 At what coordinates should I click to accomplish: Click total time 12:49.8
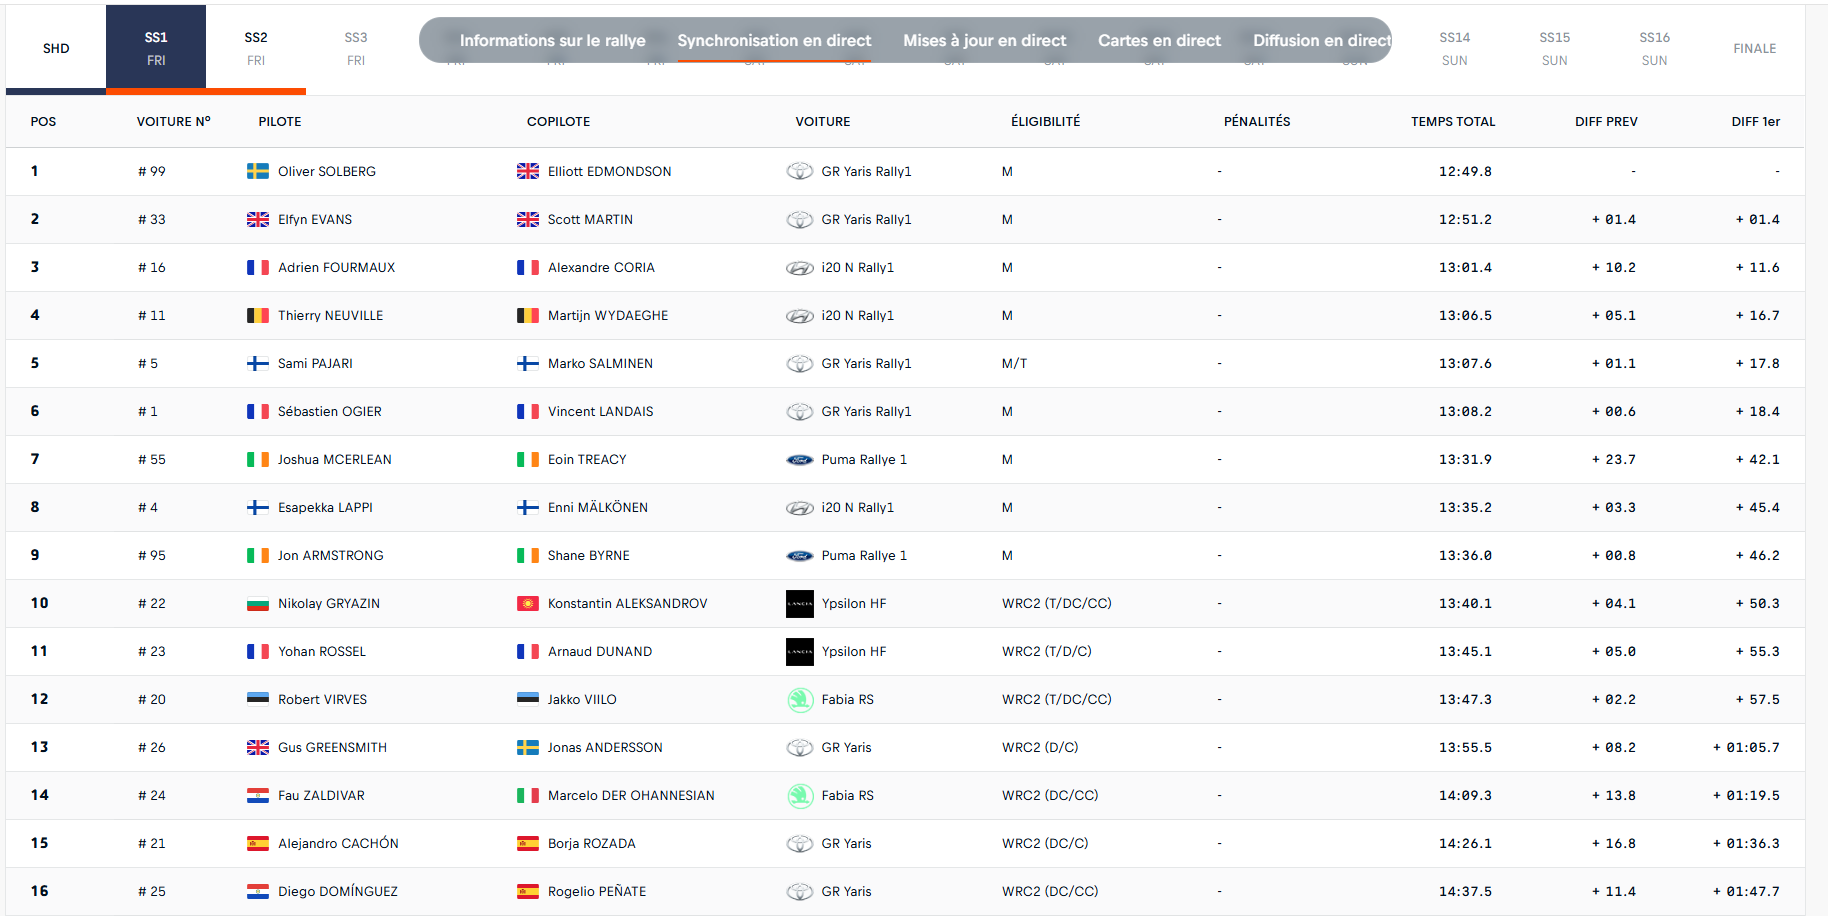(1465, 171)
